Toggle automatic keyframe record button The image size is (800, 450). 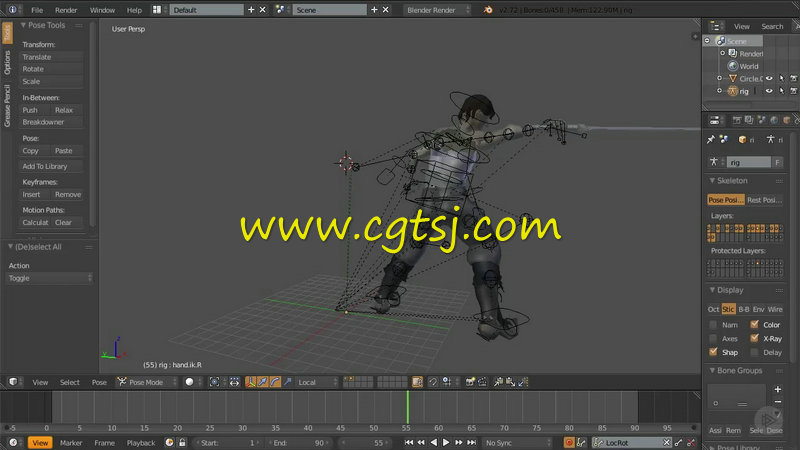(x=569, y=442)
